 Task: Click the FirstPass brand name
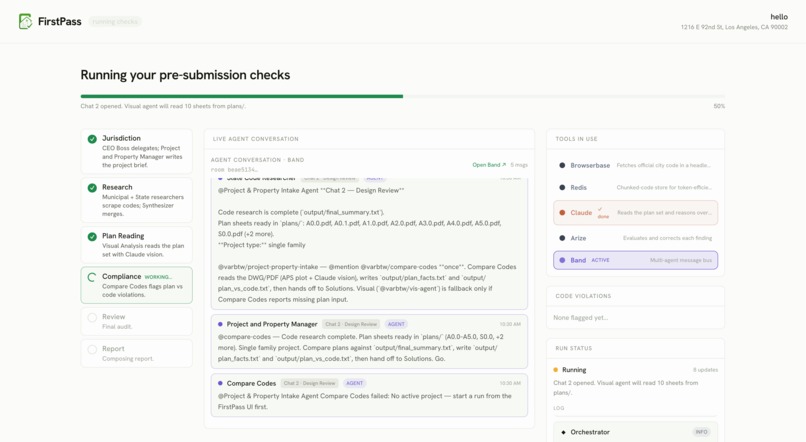click(x=60, y=22)
